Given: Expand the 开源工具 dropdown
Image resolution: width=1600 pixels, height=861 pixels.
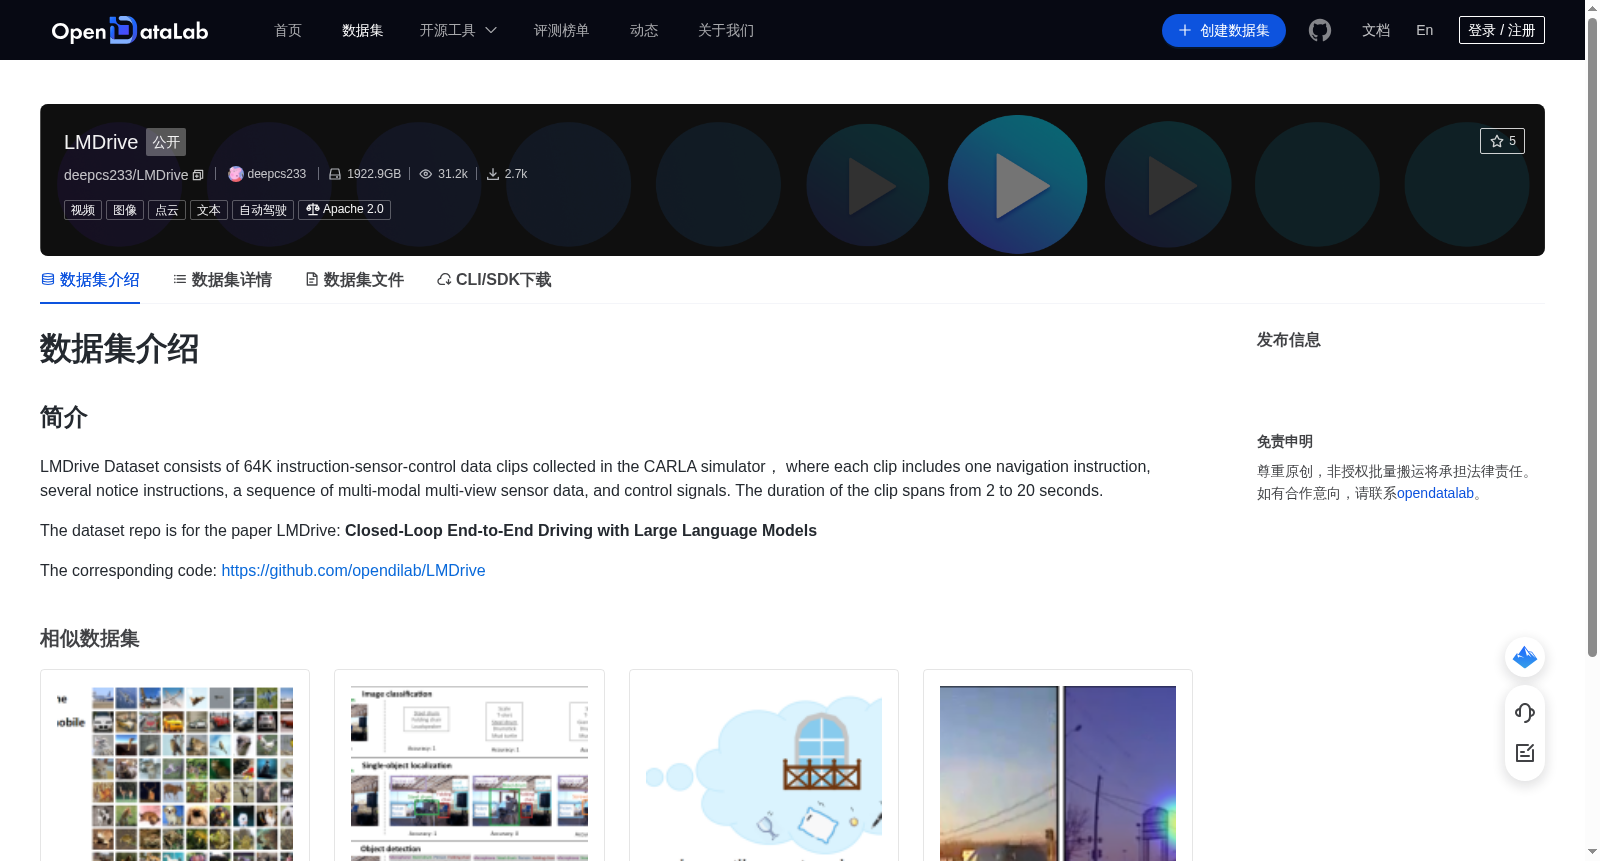Looking at the screenshot, I should 458,30.
